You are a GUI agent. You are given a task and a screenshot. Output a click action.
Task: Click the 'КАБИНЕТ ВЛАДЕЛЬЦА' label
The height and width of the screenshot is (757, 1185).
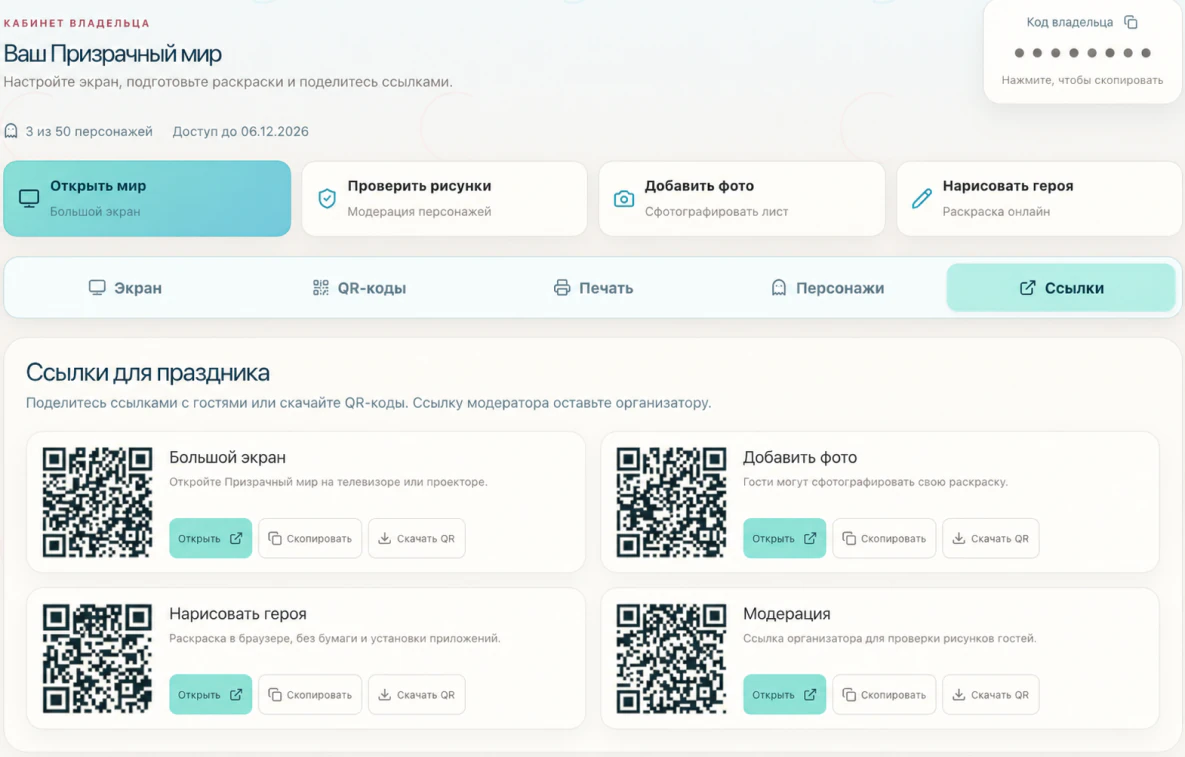click(76, 23)
